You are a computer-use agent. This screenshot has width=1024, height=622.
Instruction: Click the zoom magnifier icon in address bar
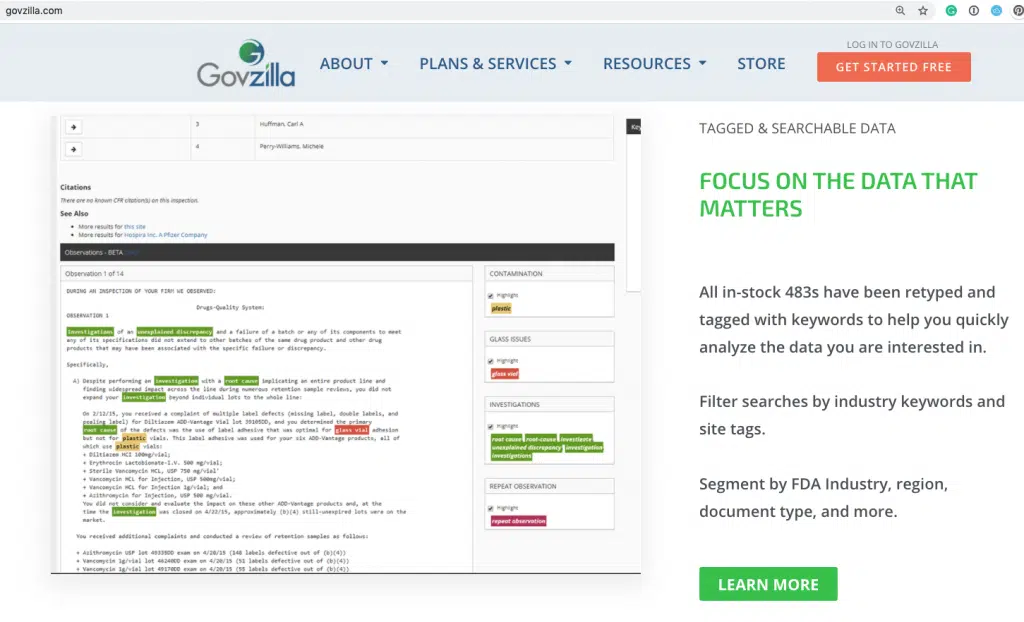(900, 10)
